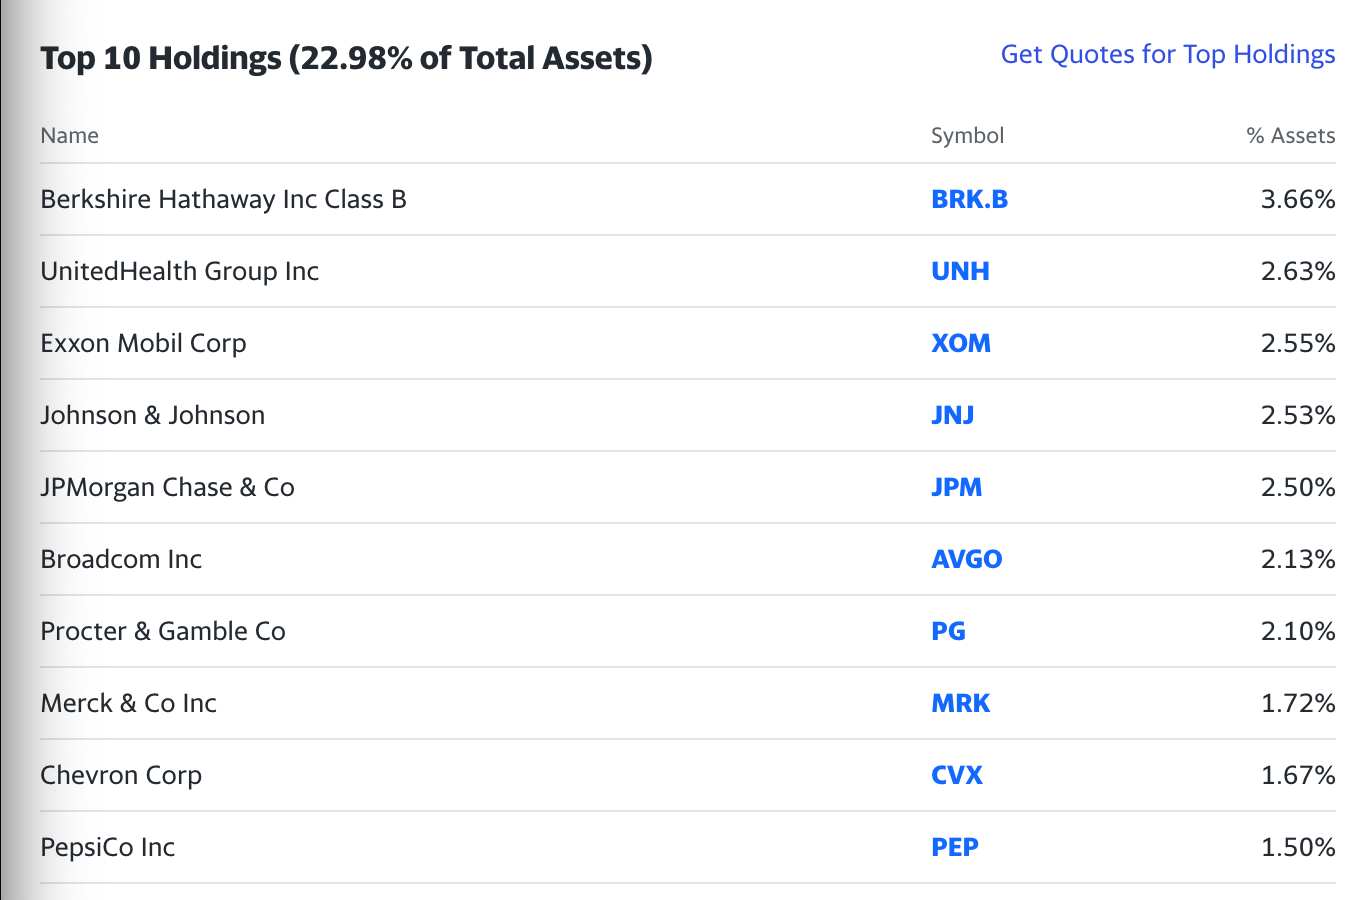The width and height of the screenshot is (1364, 900).
Task: Click the CVX symbol link
Action: (x=957, y=775)
